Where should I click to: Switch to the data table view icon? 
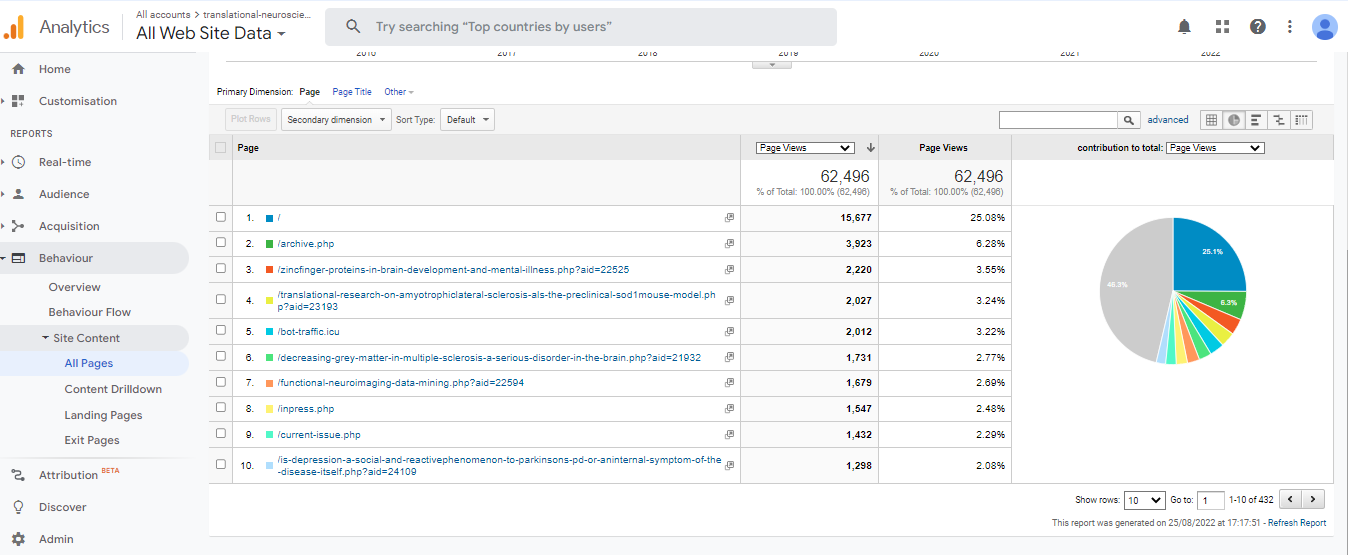point(1211,120)
